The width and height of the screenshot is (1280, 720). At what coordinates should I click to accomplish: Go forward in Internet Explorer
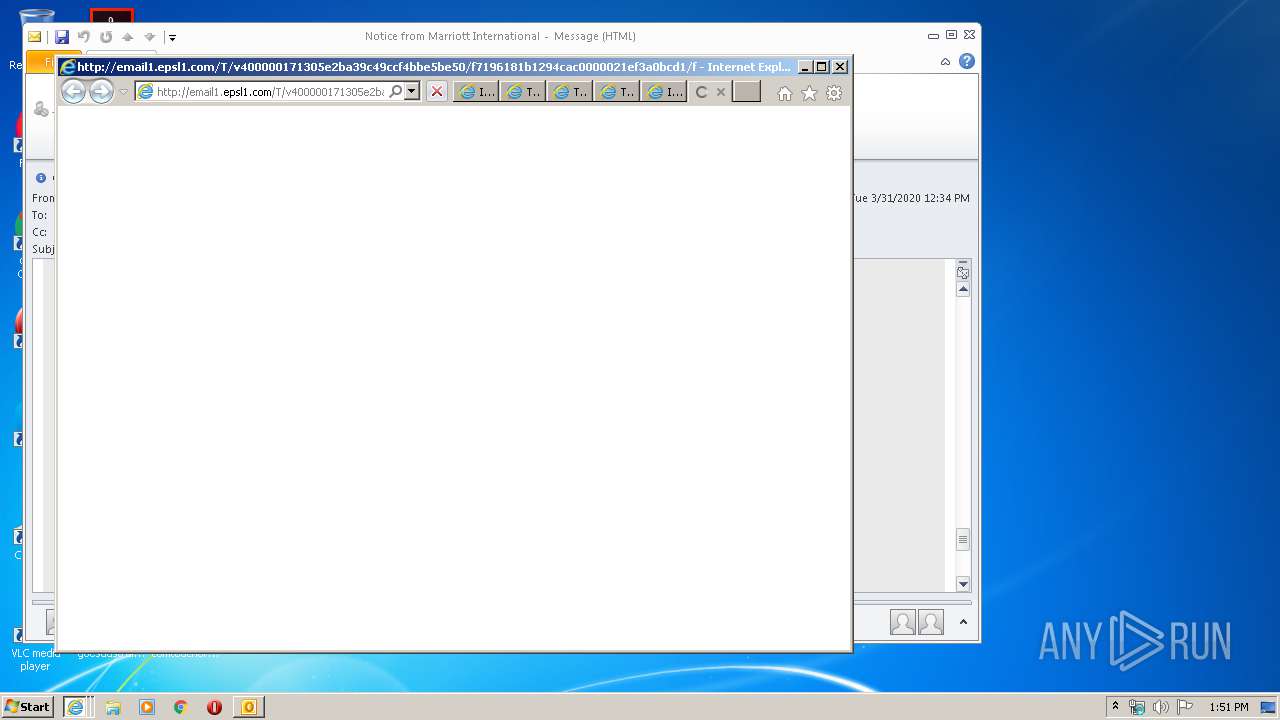(x=101, y=92)
